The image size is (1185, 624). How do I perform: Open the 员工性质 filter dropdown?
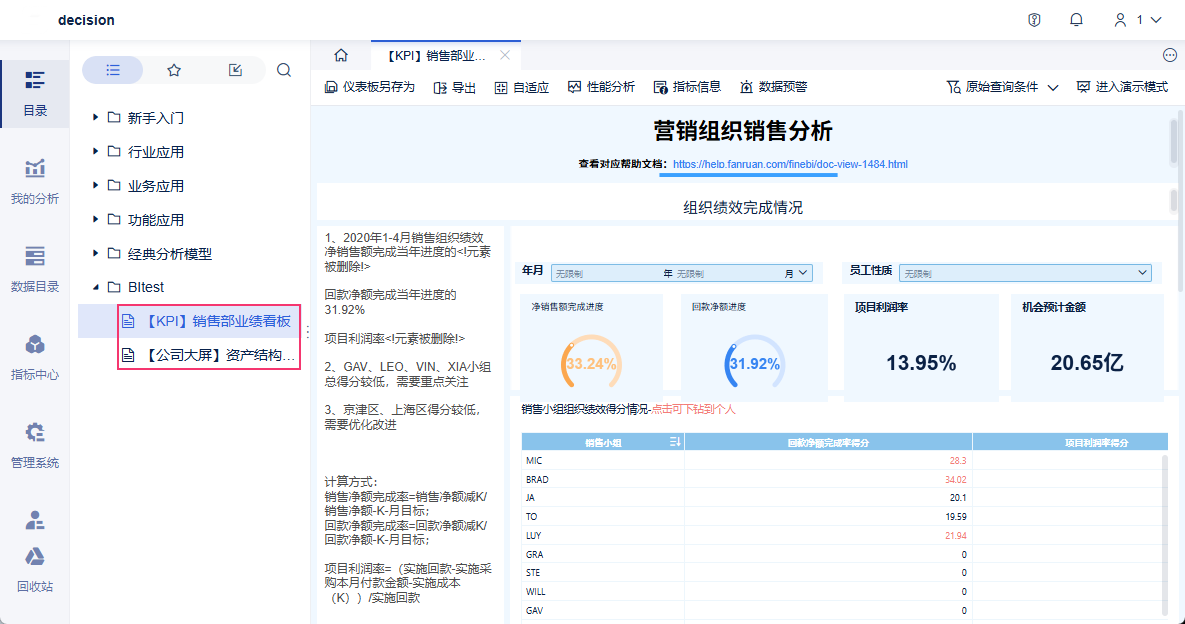click(x=1025, y=273)
